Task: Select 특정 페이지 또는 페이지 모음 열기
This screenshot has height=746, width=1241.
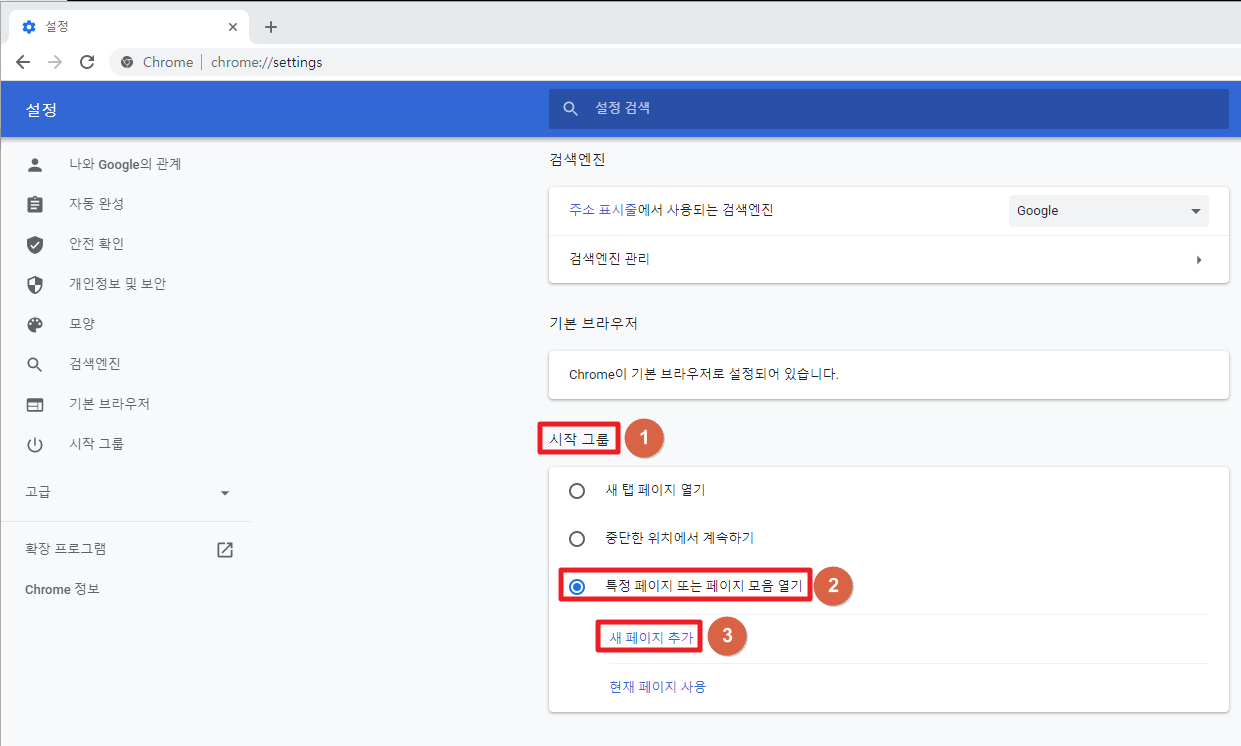Action: click(577, 586)
